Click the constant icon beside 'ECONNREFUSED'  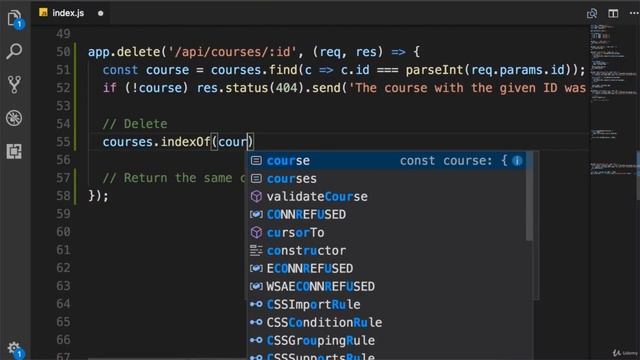tap(256, 268)
